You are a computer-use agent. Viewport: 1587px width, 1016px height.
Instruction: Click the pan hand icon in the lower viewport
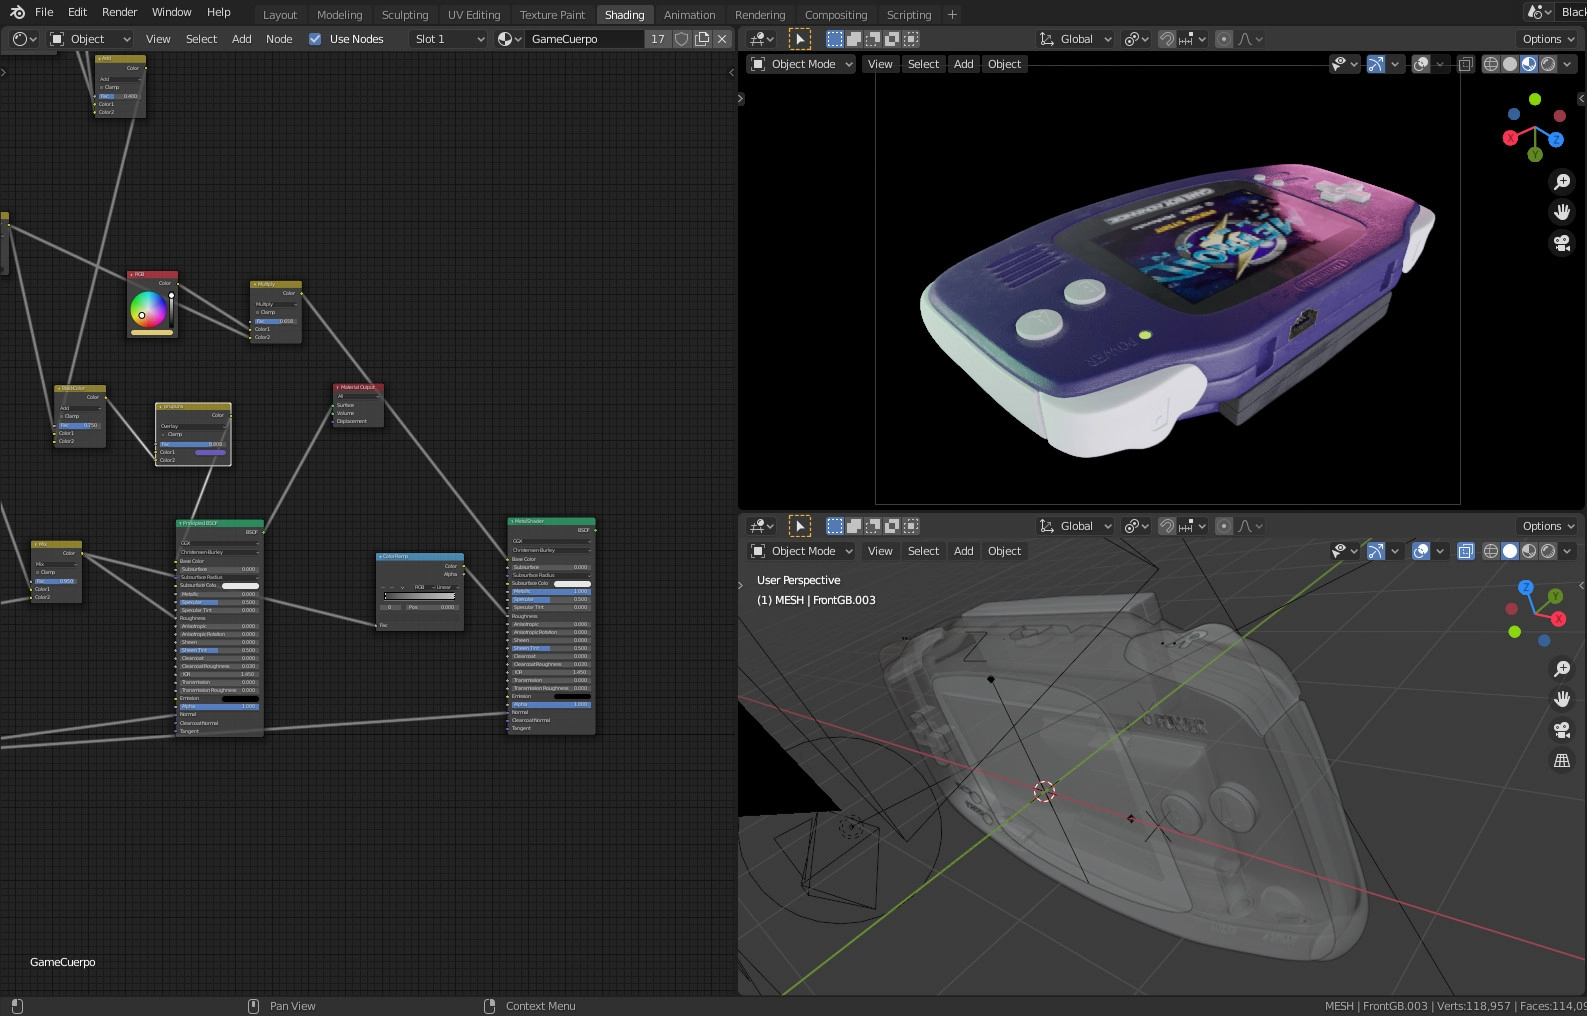pos(1561,699)
